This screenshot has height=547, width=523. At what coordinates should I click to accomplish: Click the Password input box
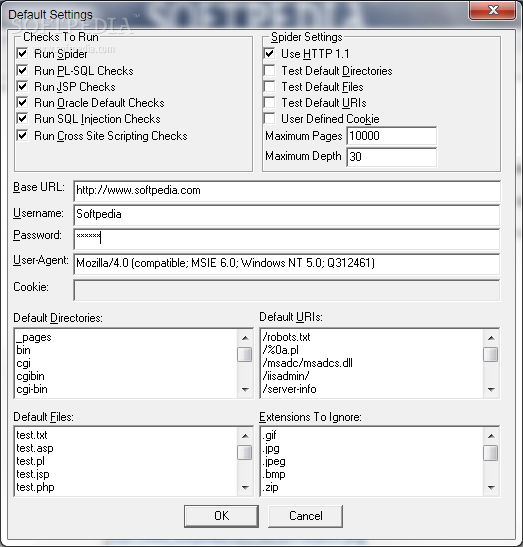[x=287, y=239]
